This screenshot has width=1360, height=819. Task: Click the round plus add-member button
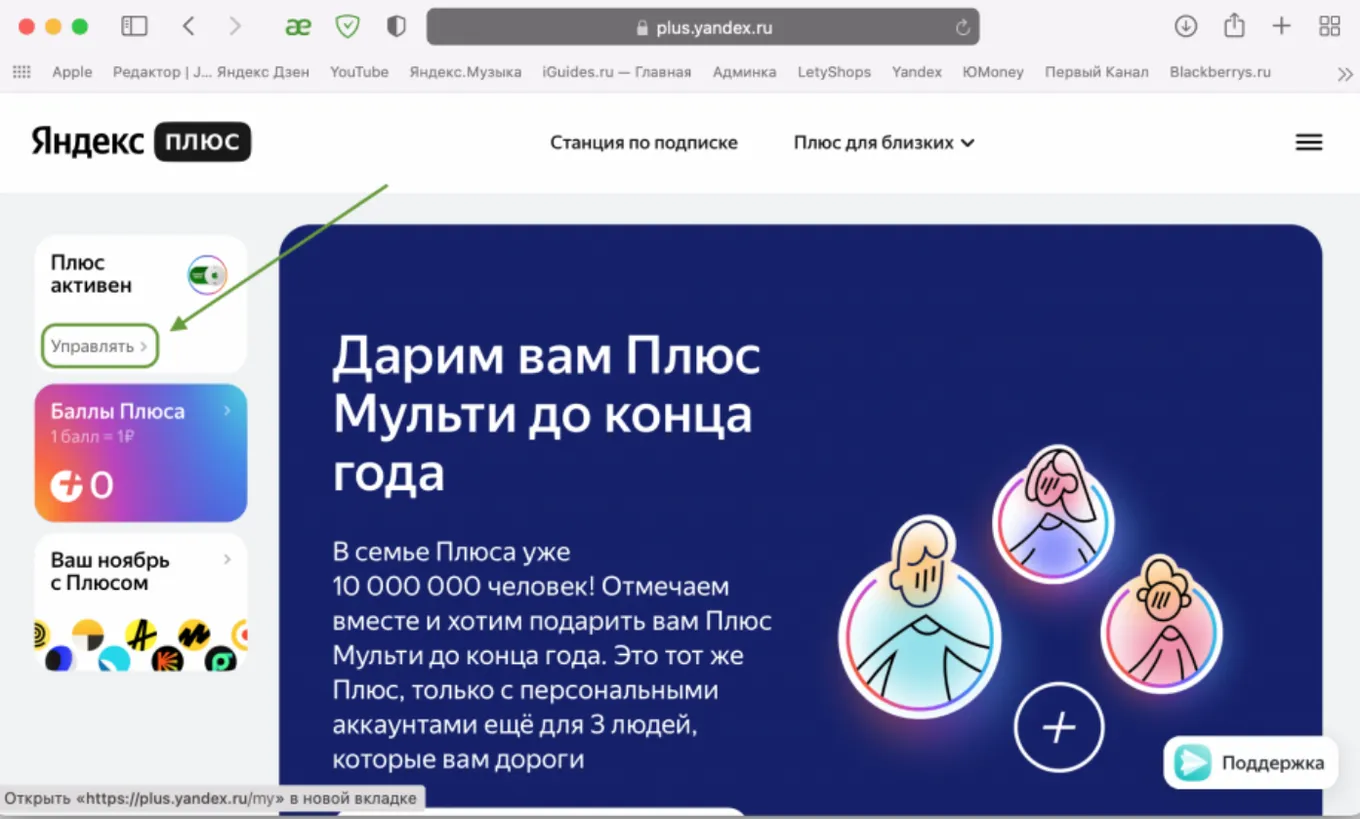coord(1059,727)
